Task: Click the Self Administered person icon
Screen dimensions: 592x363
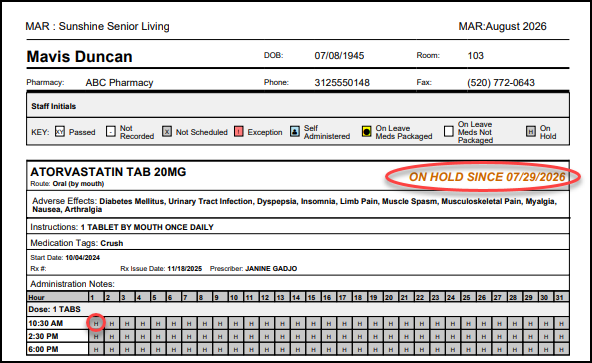Action: [x=295, y=131]
